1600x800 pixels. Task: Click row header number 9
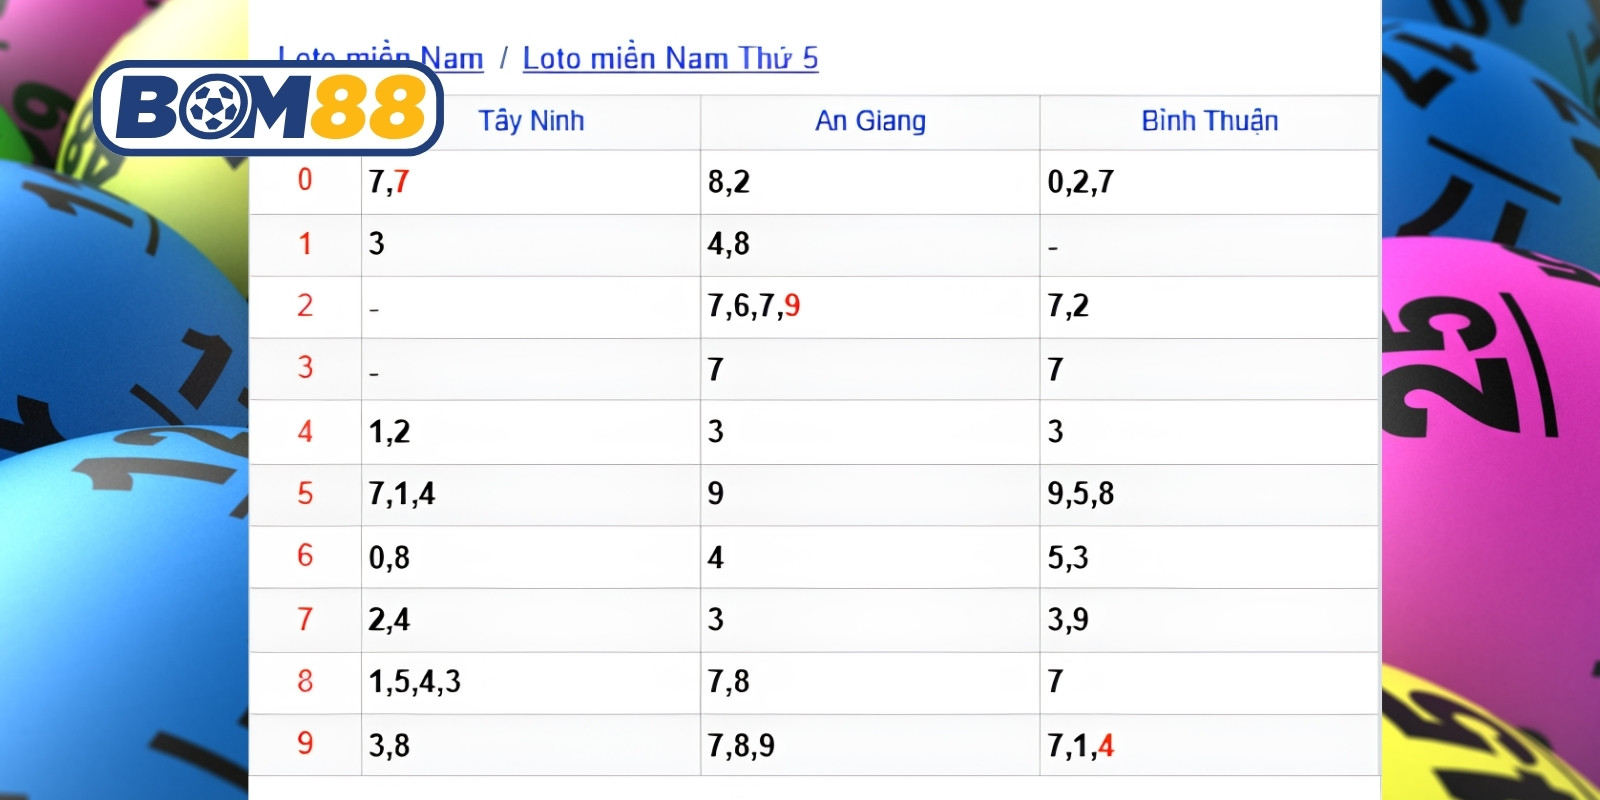click(305, 743)
